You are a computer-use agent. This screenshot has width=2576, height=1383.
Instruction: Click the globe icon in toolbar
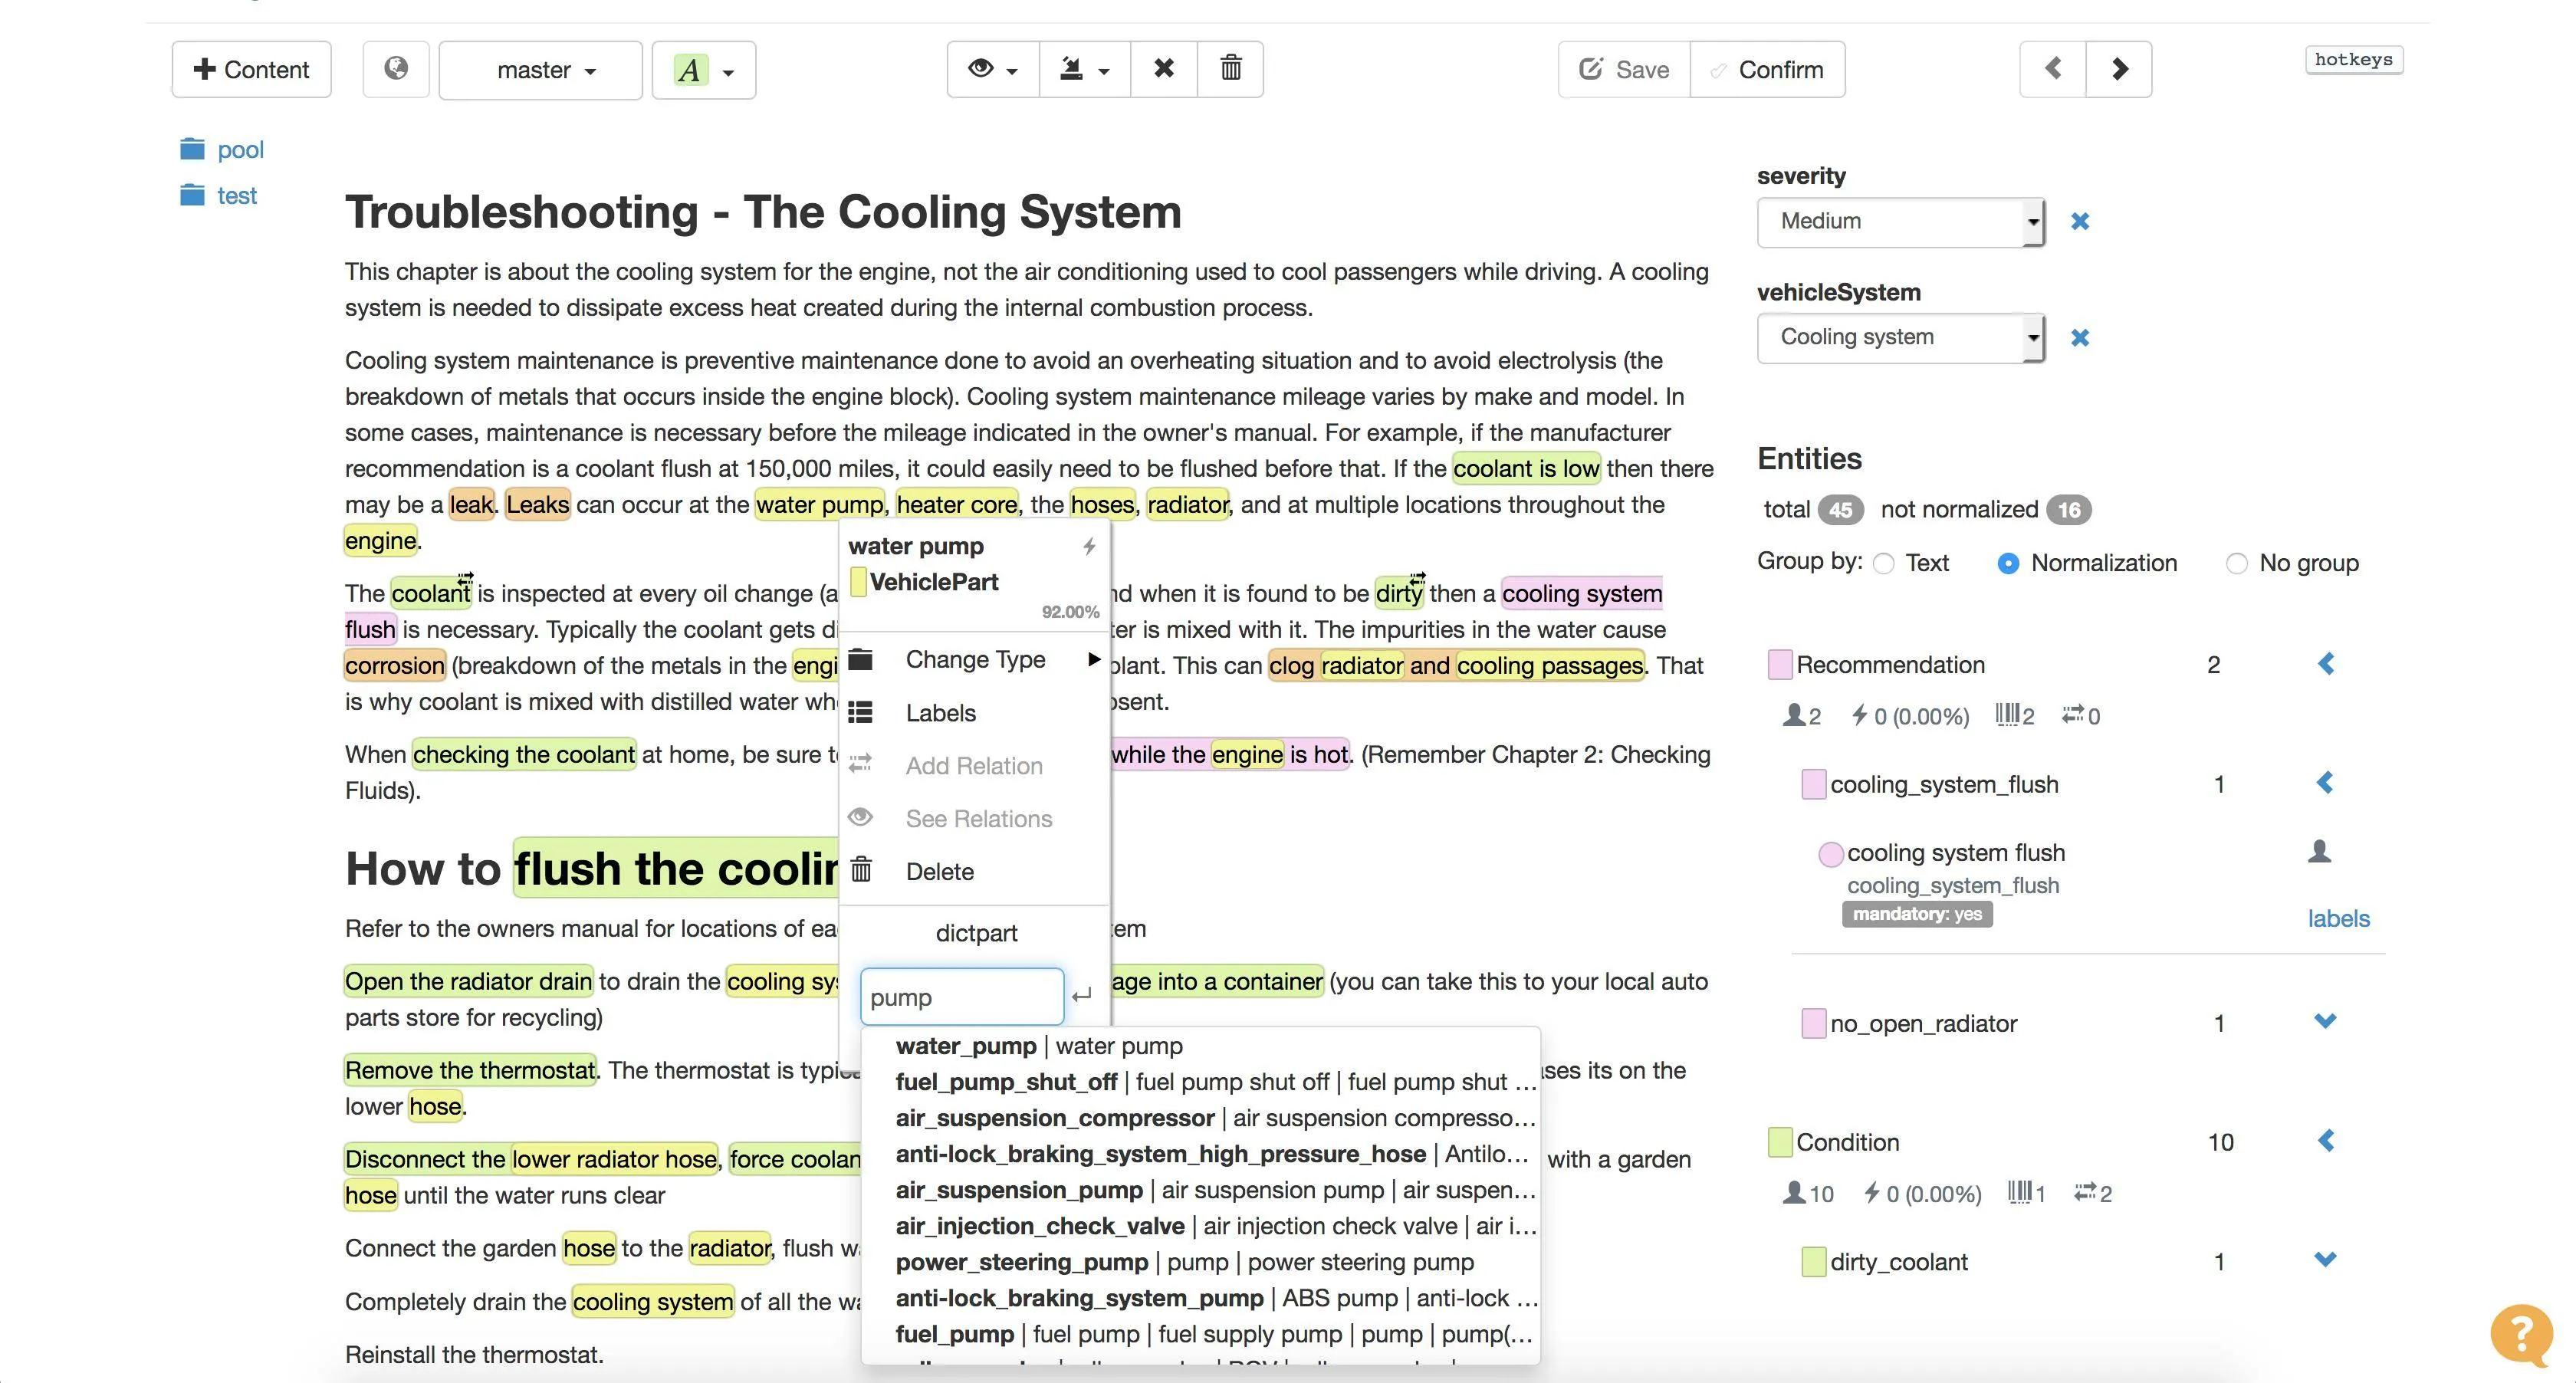point(396,69)
